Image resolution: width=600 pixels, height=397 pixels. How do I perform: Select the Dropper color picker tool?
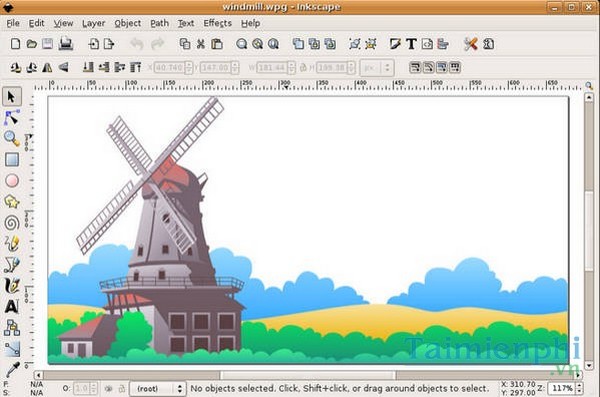[x=12, y=369]
